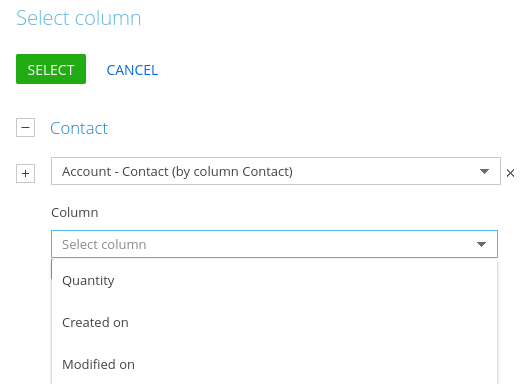Select the Created on option row

pos(275,323)
